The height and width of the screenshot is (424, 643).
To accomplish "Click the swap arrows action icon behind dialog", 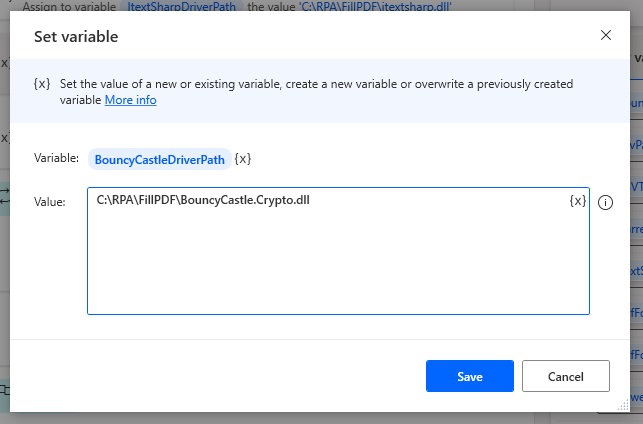I will (5, 196).
